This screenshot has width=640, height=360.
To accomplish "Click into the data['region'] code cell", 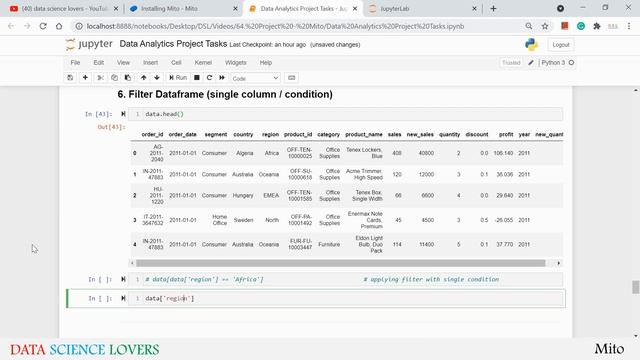I will click(345, 298).
